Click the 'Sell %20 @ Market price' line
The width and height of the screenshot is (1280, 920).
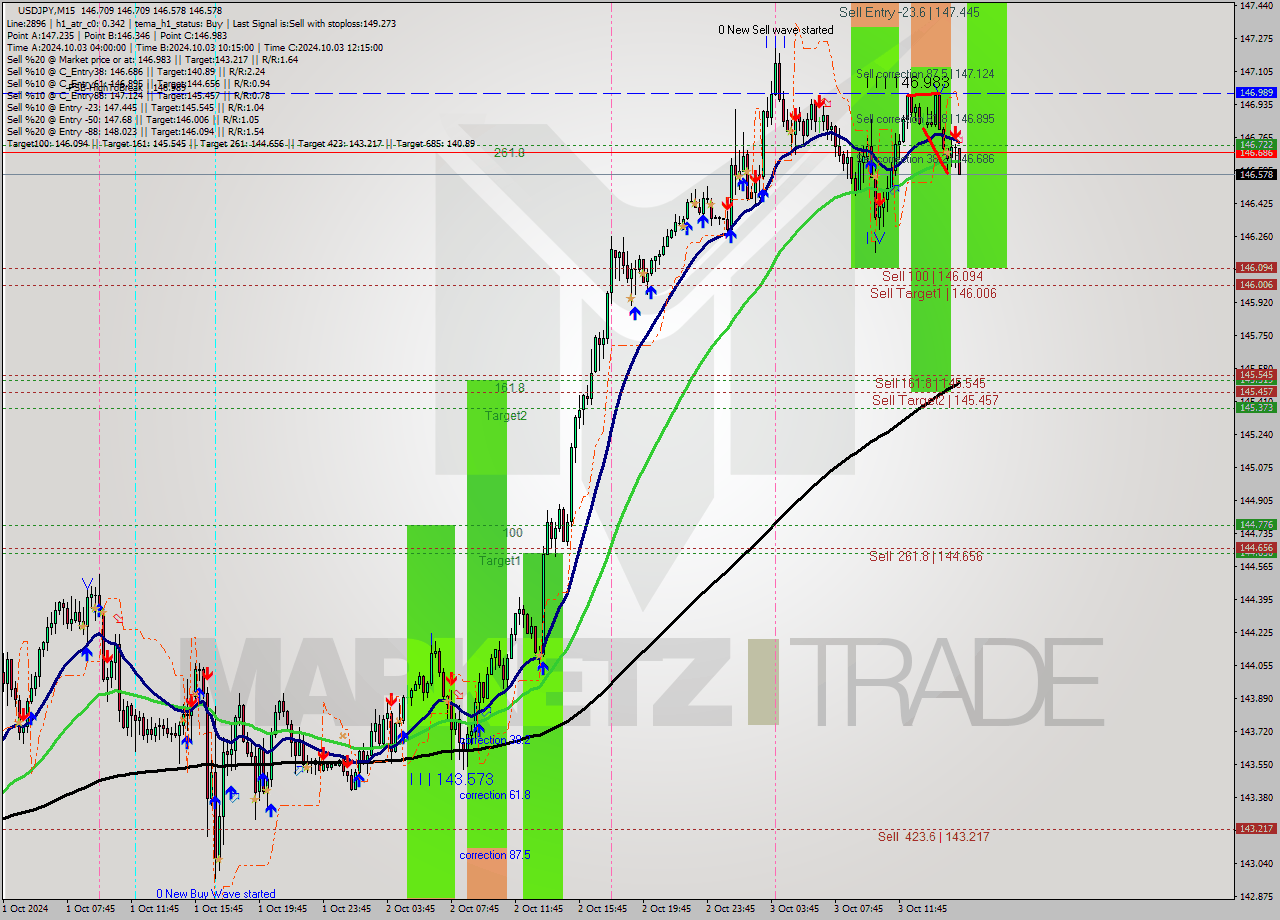click(152, 59)
